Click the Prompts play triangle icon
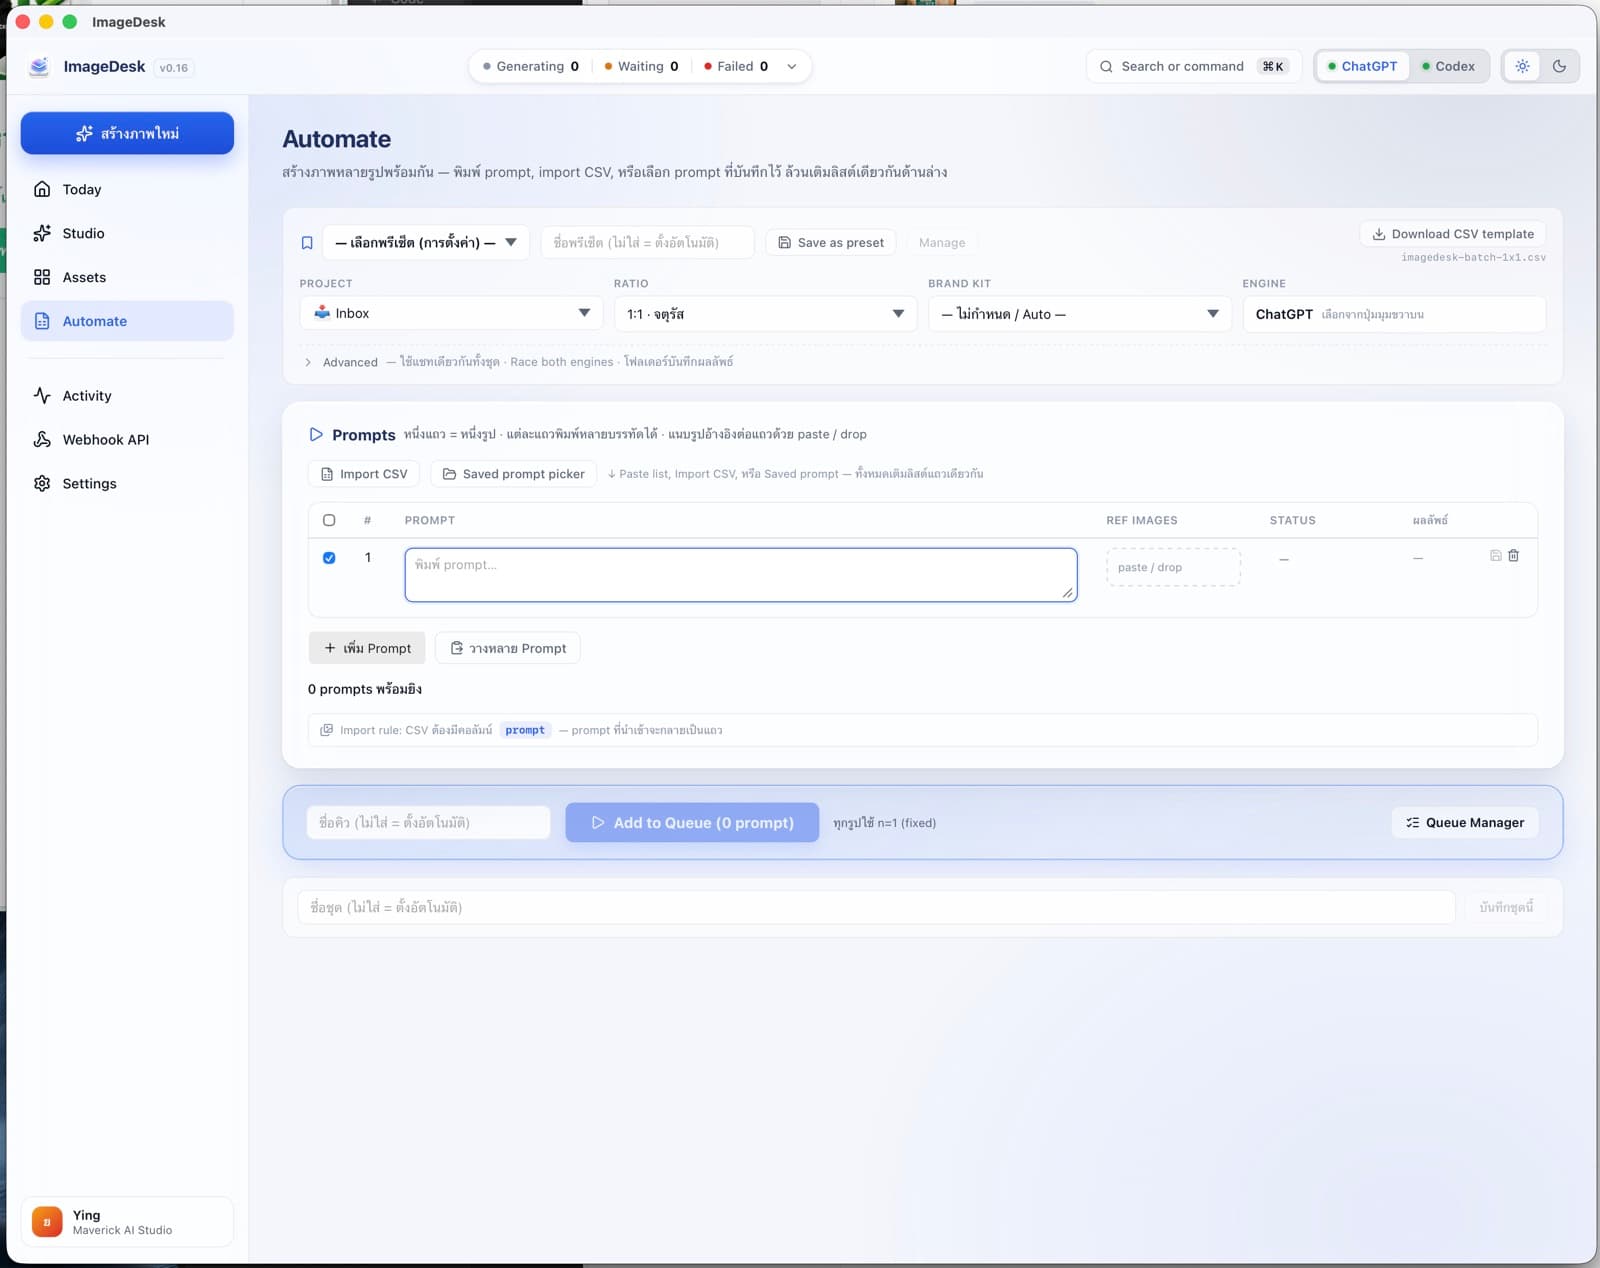The width and height of the screenshot is (1600, 1268). pos(316,434)
